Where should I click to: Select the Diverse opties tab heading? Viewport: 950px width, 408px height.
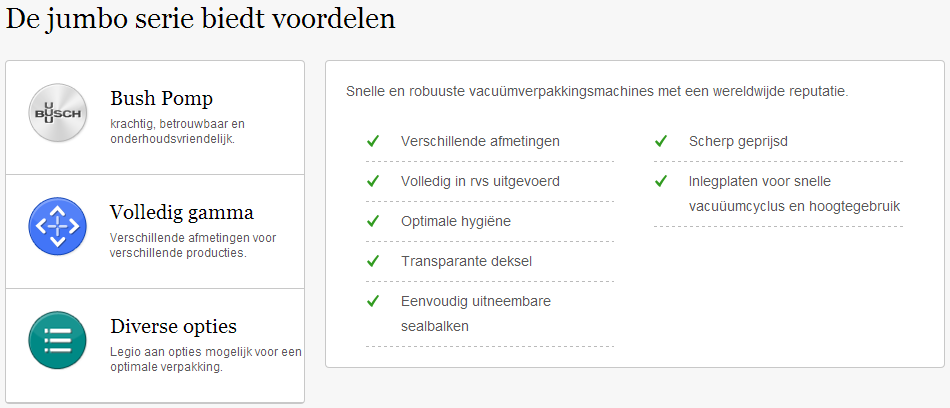click(x=173, y=327)
